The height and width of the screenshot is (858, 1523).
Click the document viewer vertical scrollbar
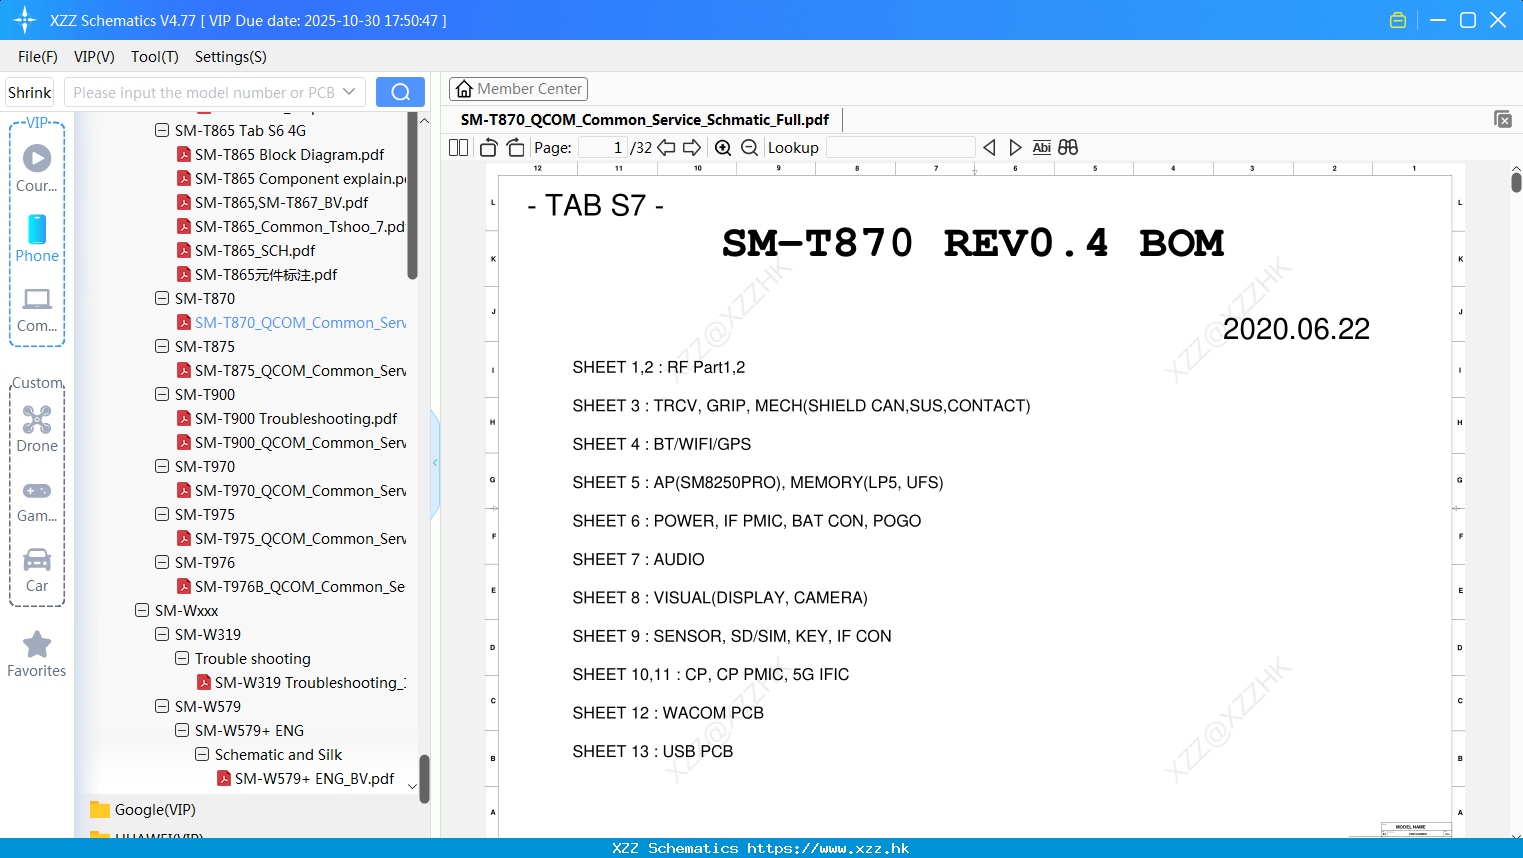pos(1516,182)
